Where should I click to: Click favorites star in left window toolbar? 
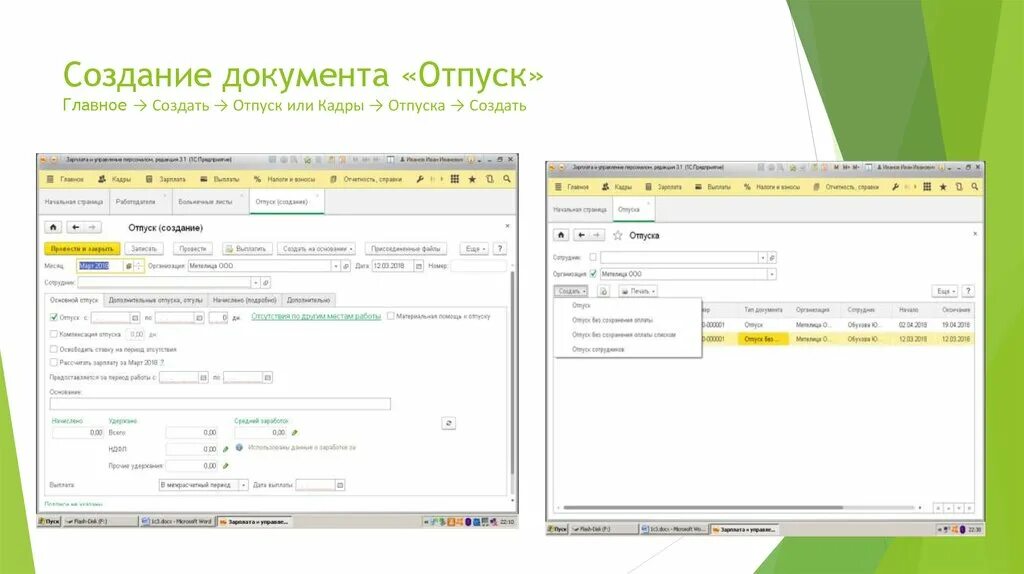click(x=472, y=179)
